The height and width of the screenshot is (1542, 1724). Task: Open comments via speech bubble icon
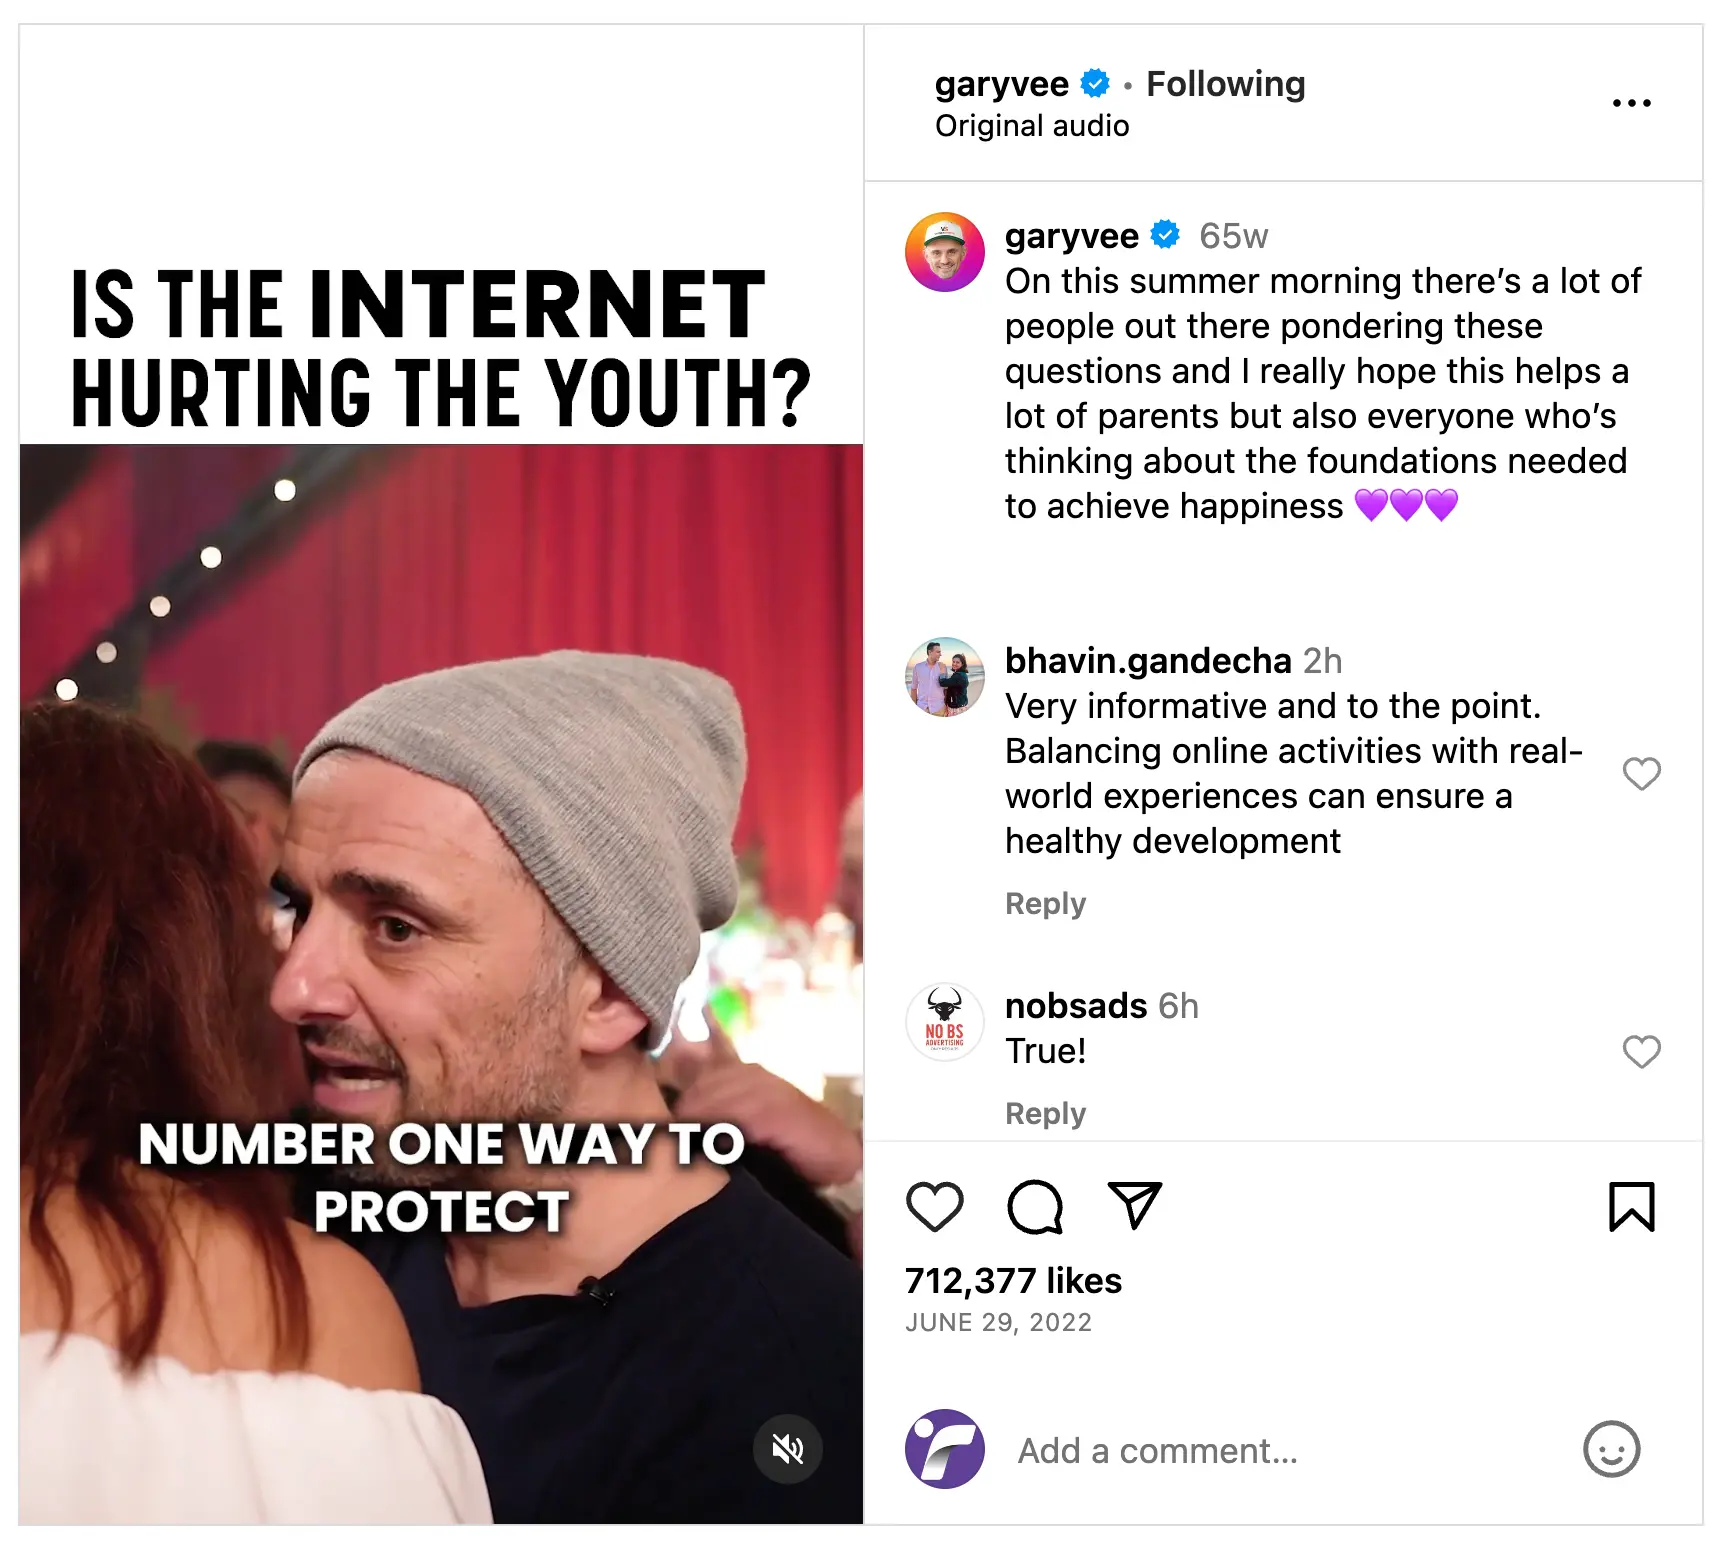[1034, 1206]
